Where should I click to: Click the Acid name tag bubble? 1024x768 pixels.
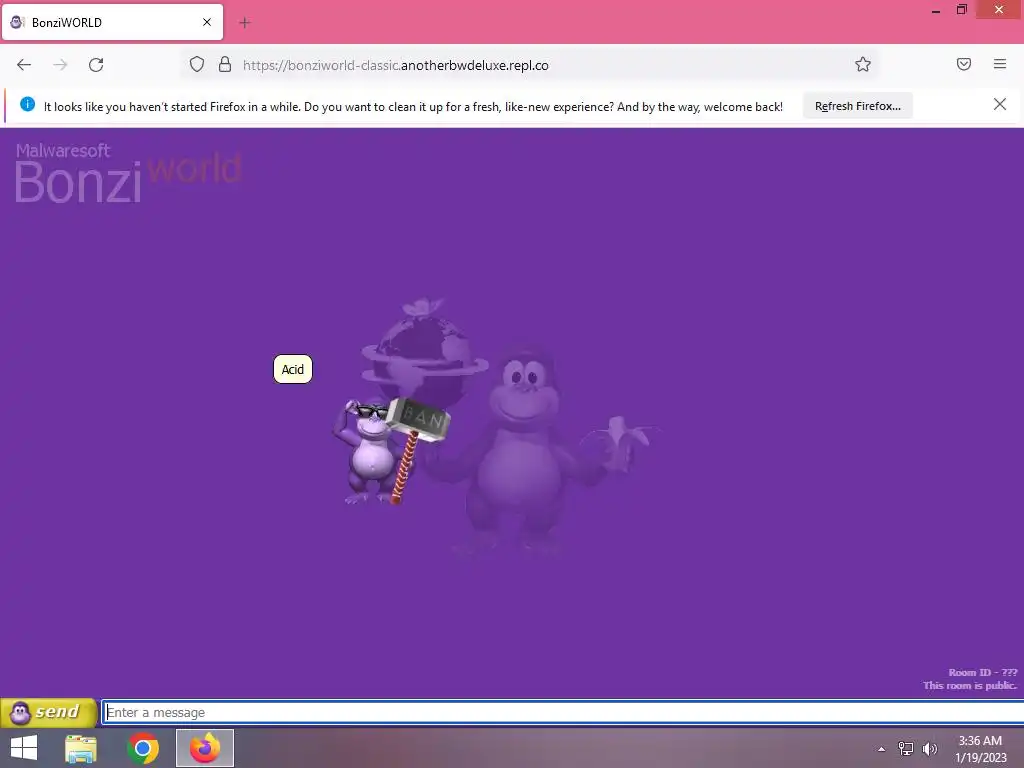pyautogui.click(x=293, y=370)
